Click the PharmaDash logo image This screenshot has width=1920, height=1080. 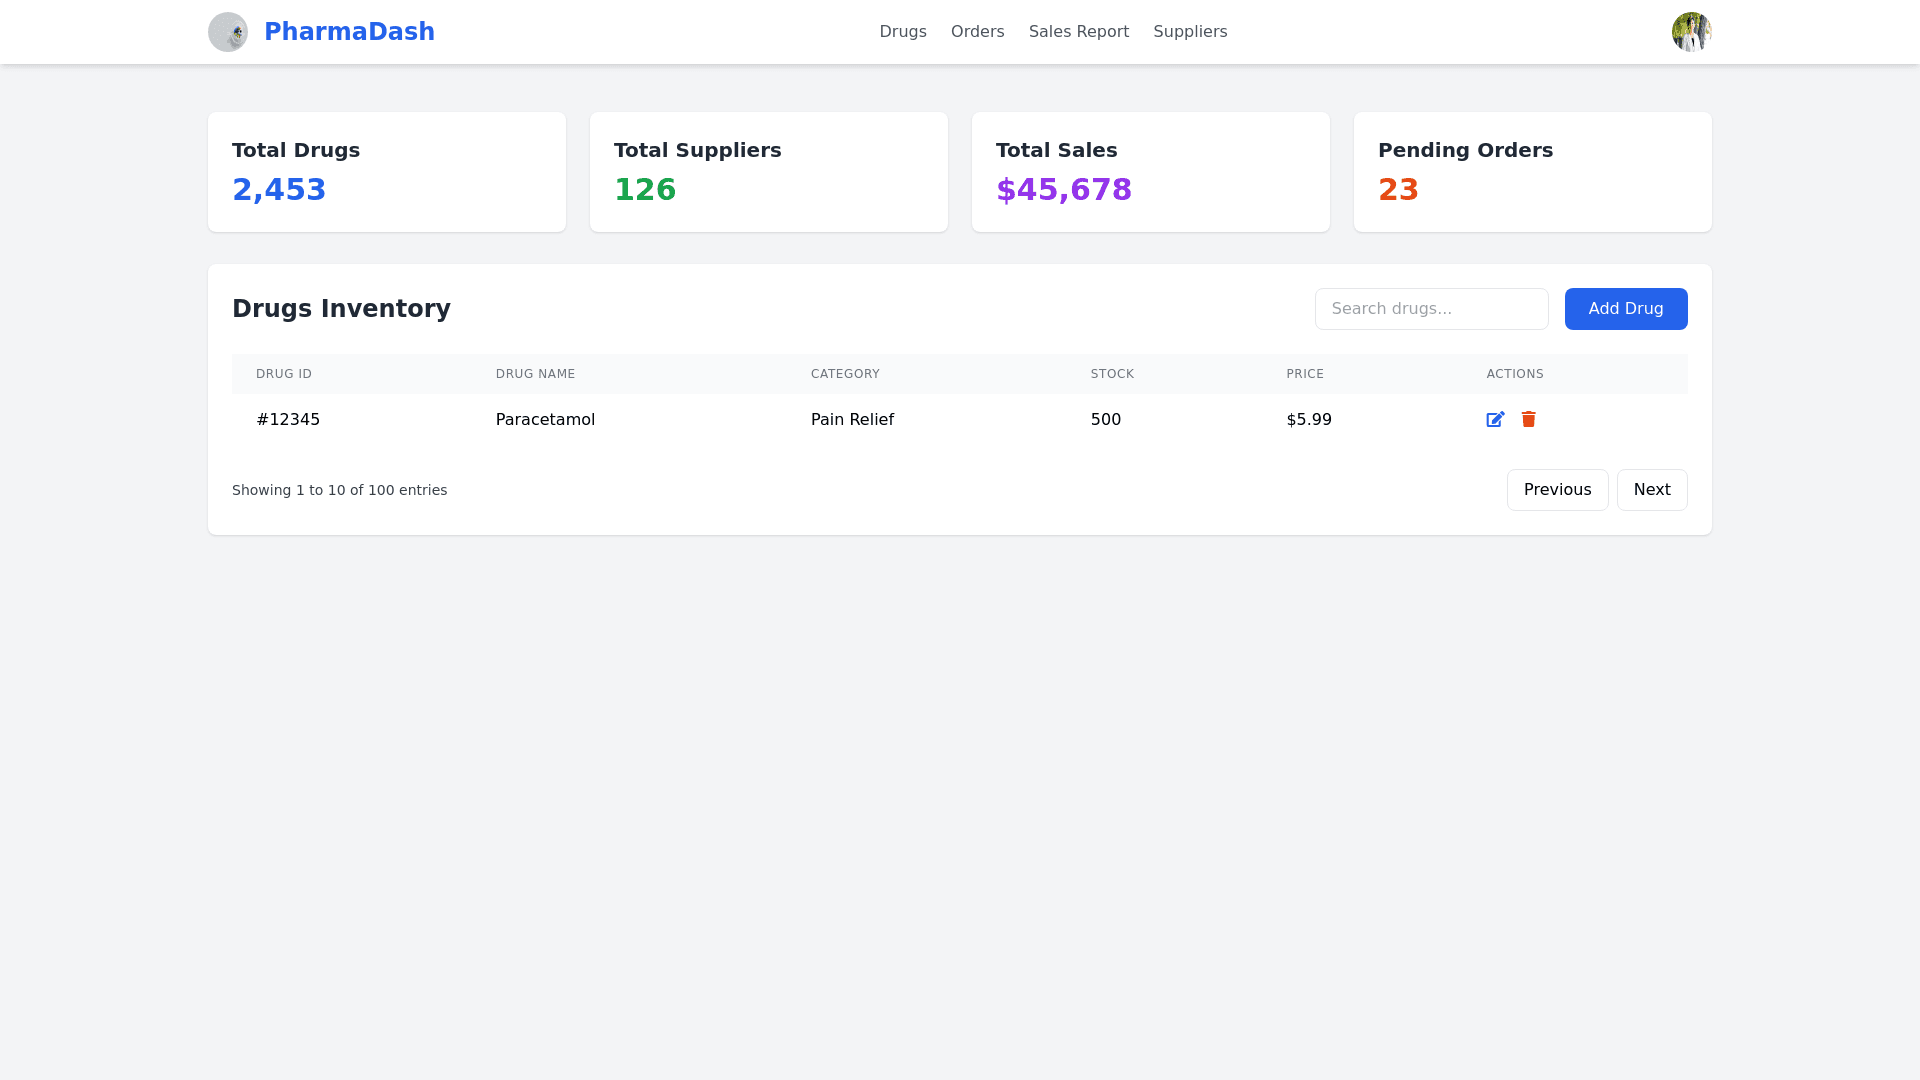228,32
